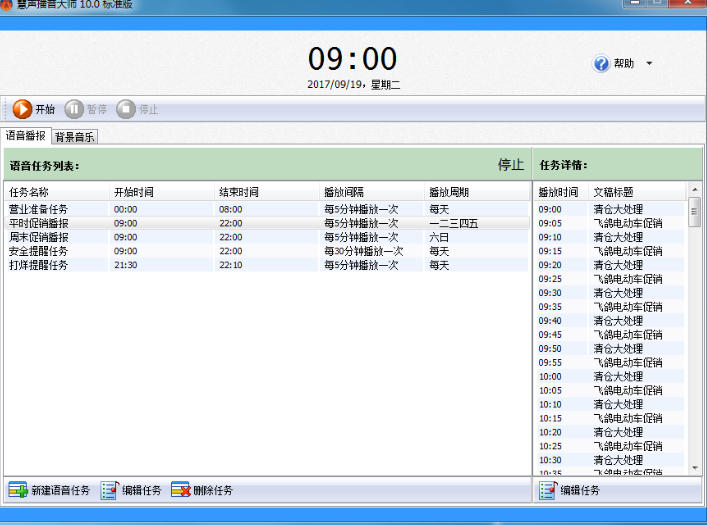Click the orange 开始 start play icon
The height and width of the screenshot is (525, 707).
point(22,109)
